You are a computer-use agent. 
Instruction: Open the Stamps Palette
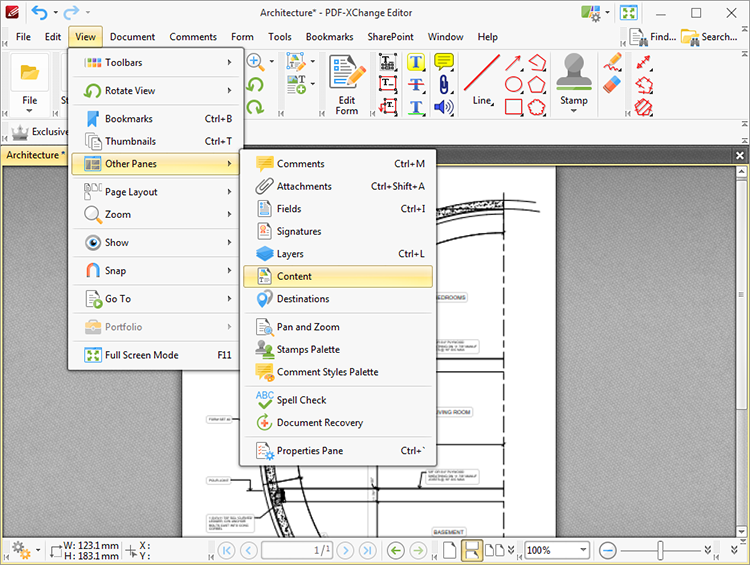tap(338, 349)
